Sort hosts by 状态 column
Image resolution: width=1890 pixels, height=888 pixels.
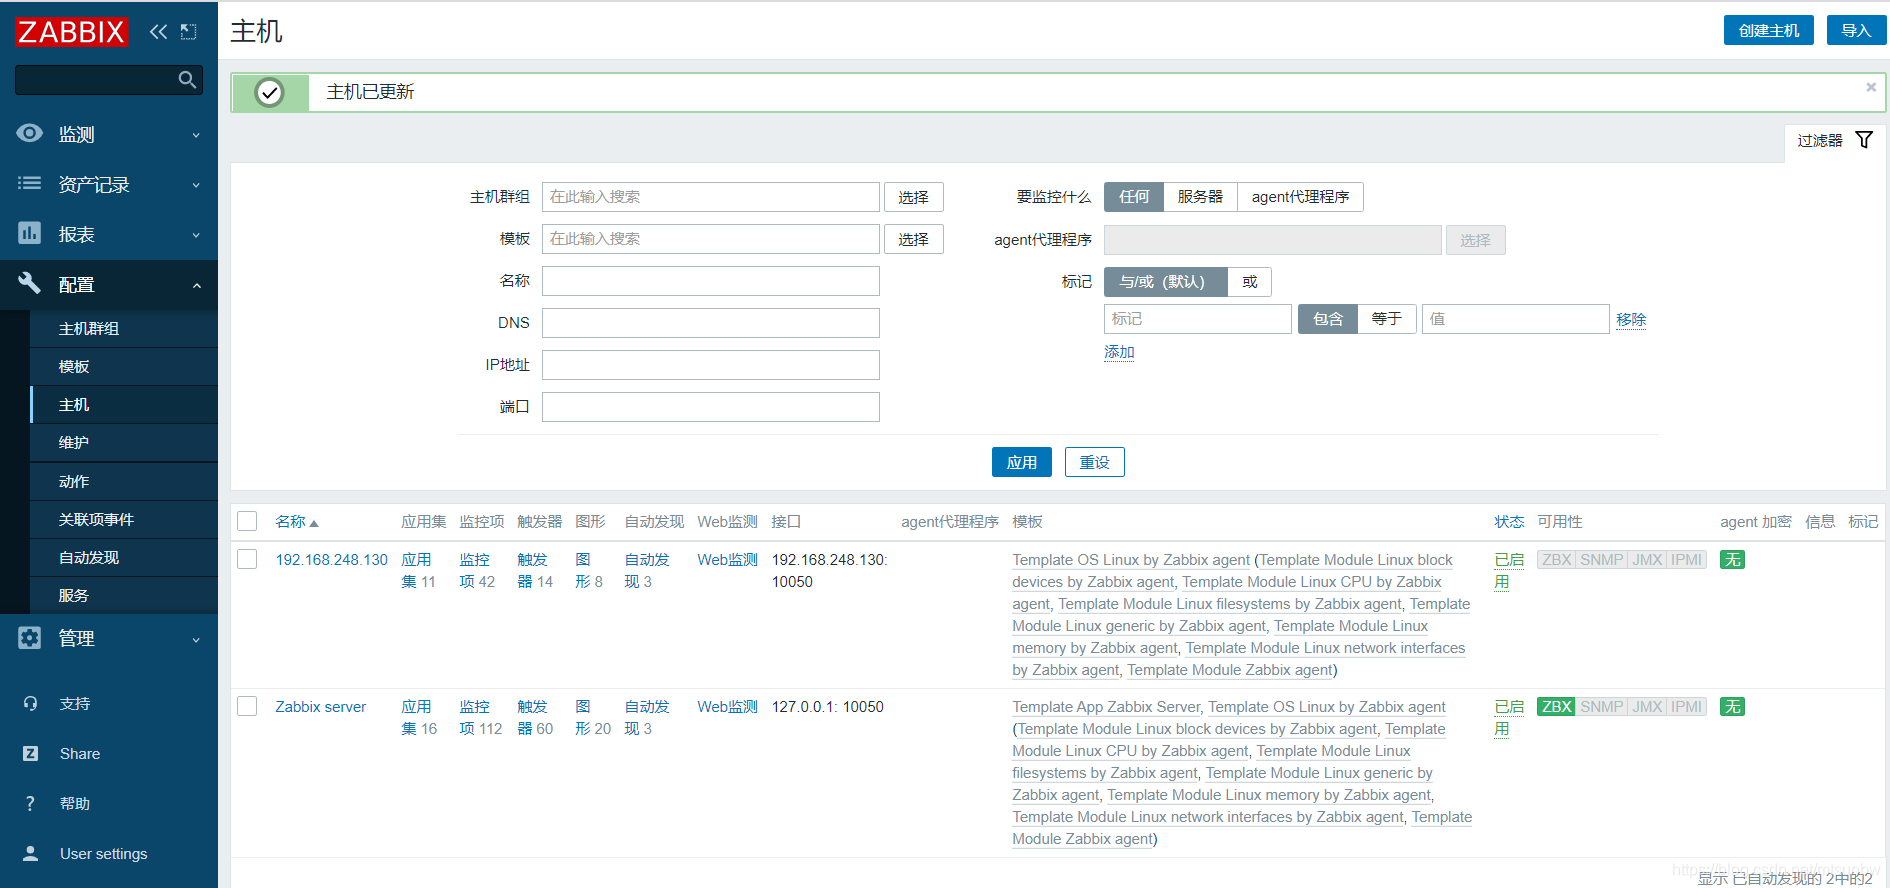point(1509,522)
